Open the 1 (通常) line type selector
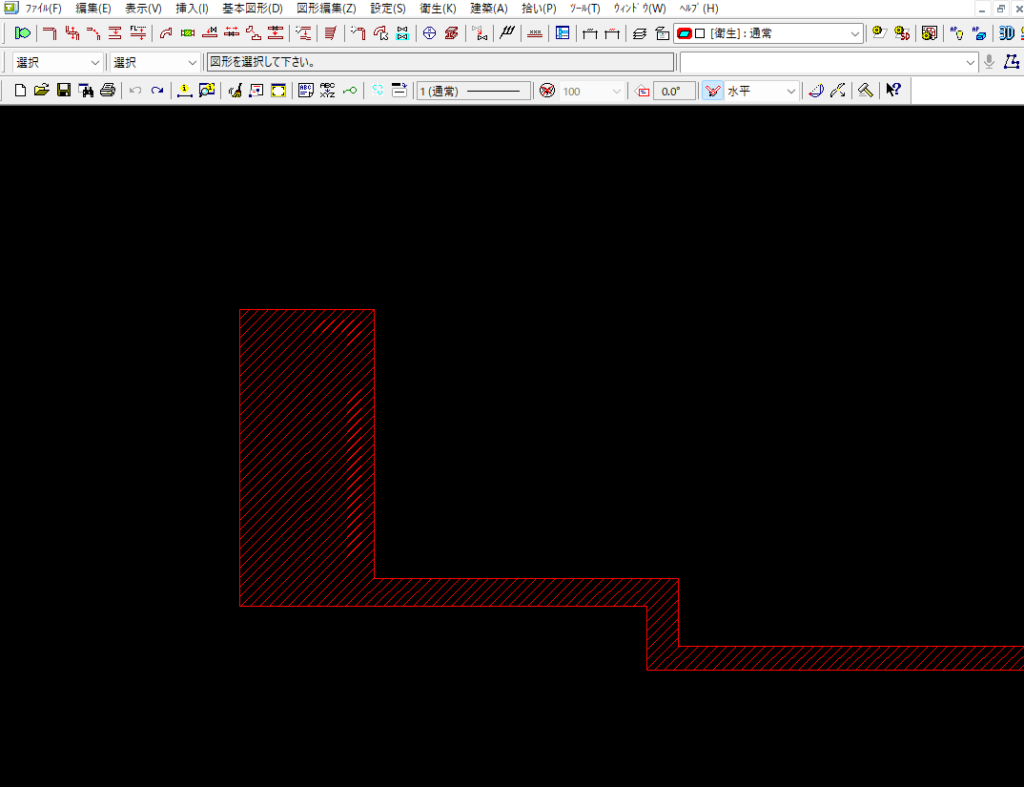 474,91
